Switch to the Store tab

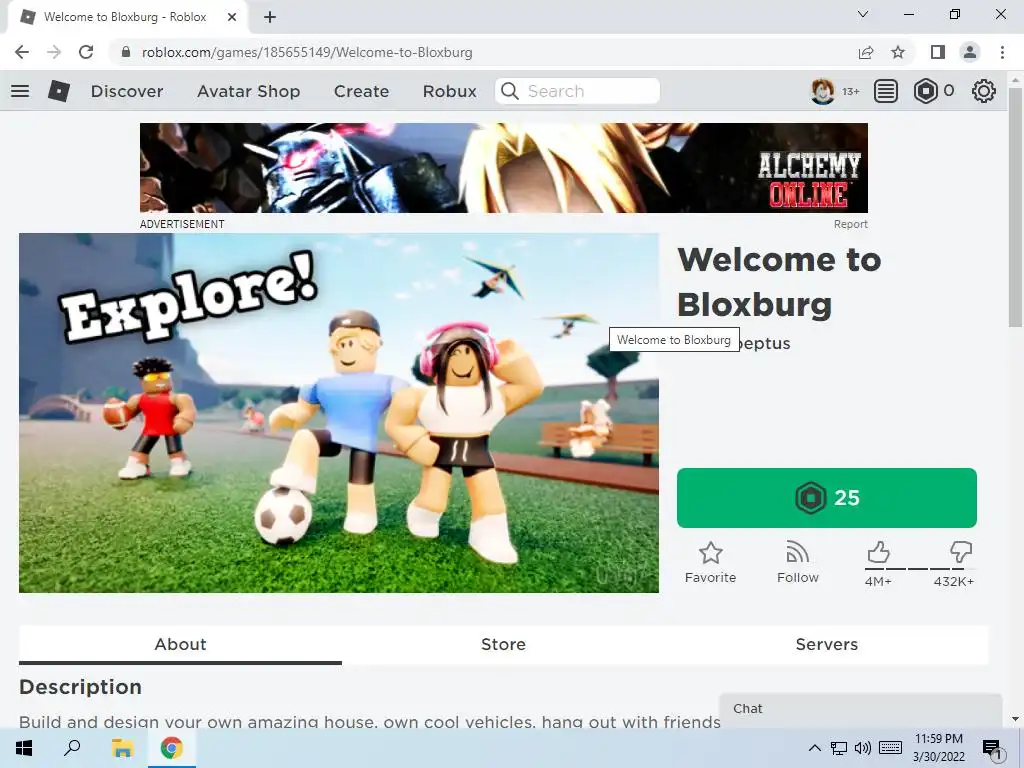click(x=504, y=645)
